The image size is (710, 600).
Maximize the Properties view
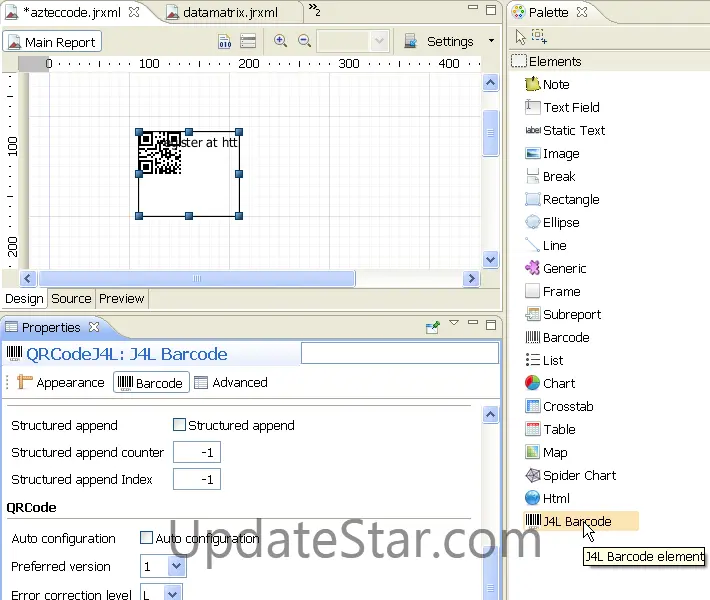point(491,325)
